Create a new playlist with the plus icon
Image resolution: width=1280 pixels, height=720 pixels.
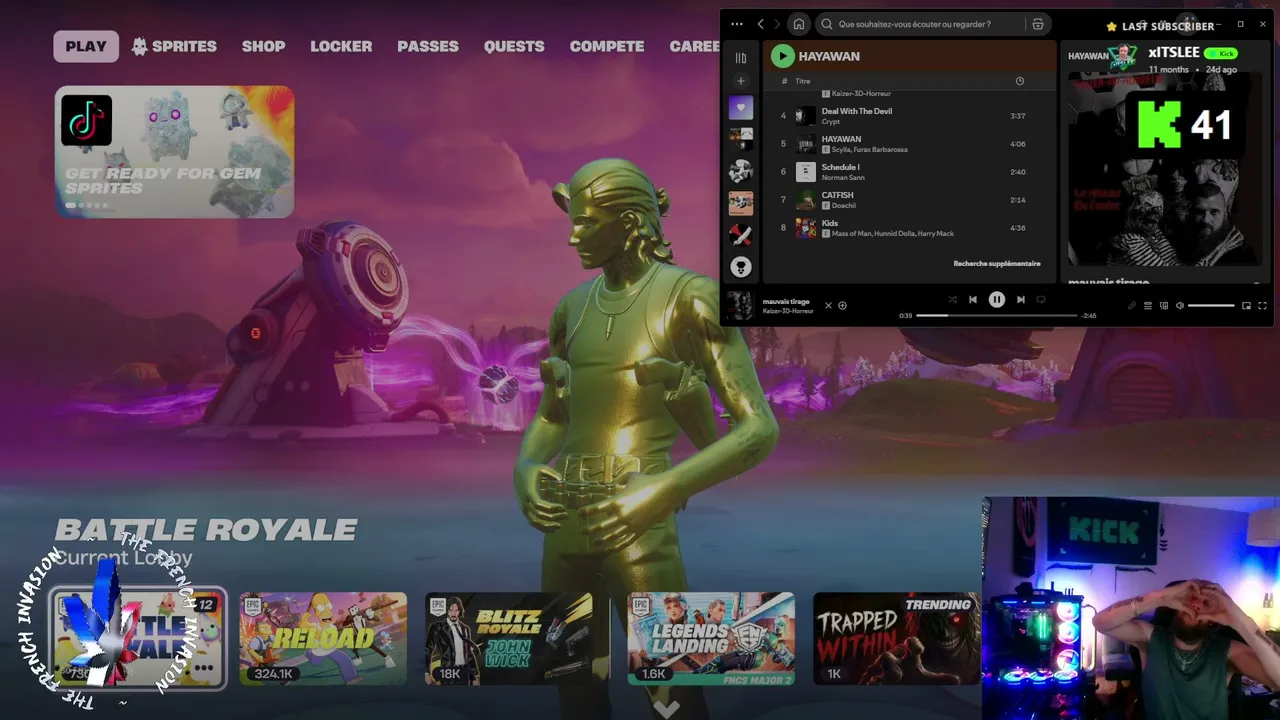741,81
